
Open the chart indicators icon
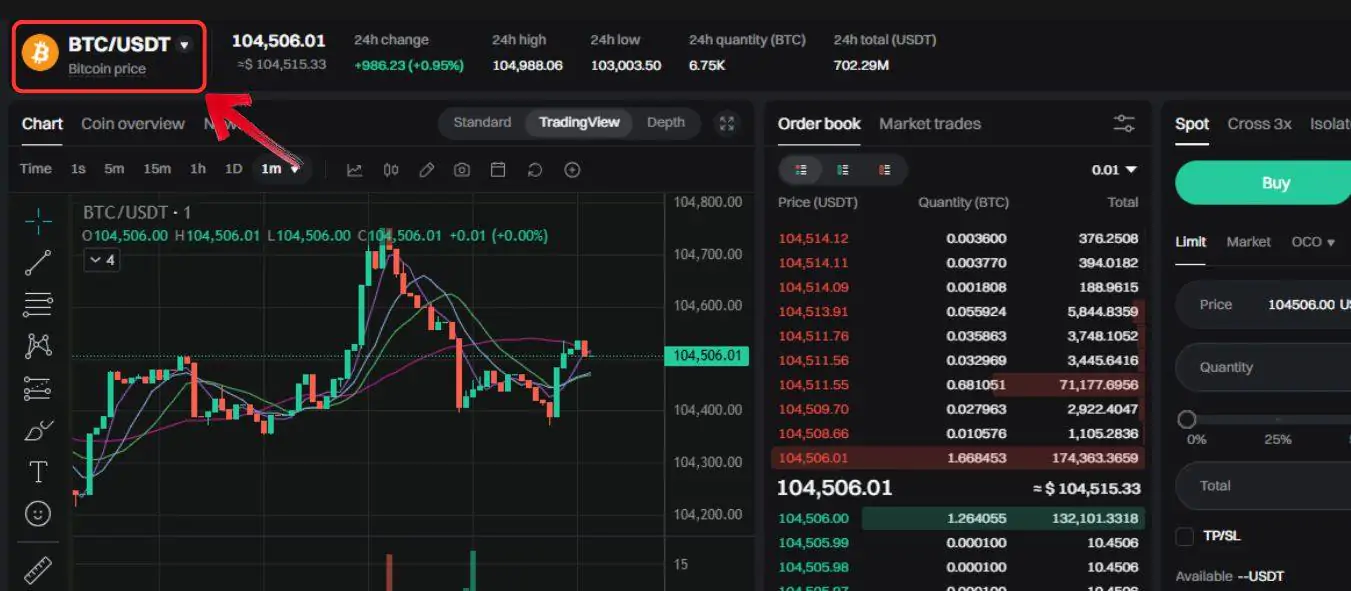pos(354,170)
